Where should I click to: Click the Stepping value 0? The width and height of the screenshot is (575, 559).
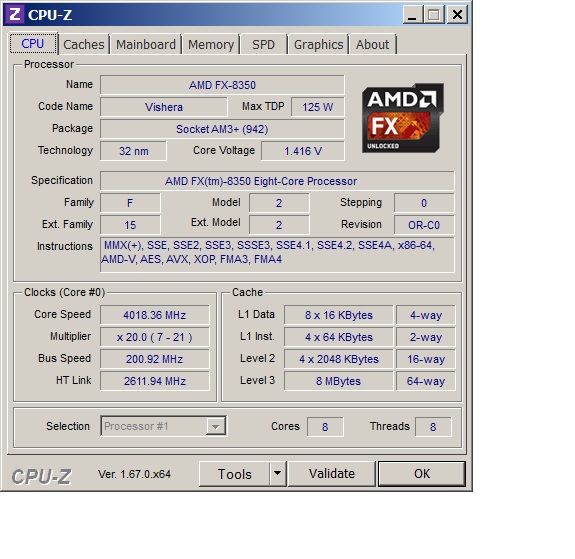424,203
